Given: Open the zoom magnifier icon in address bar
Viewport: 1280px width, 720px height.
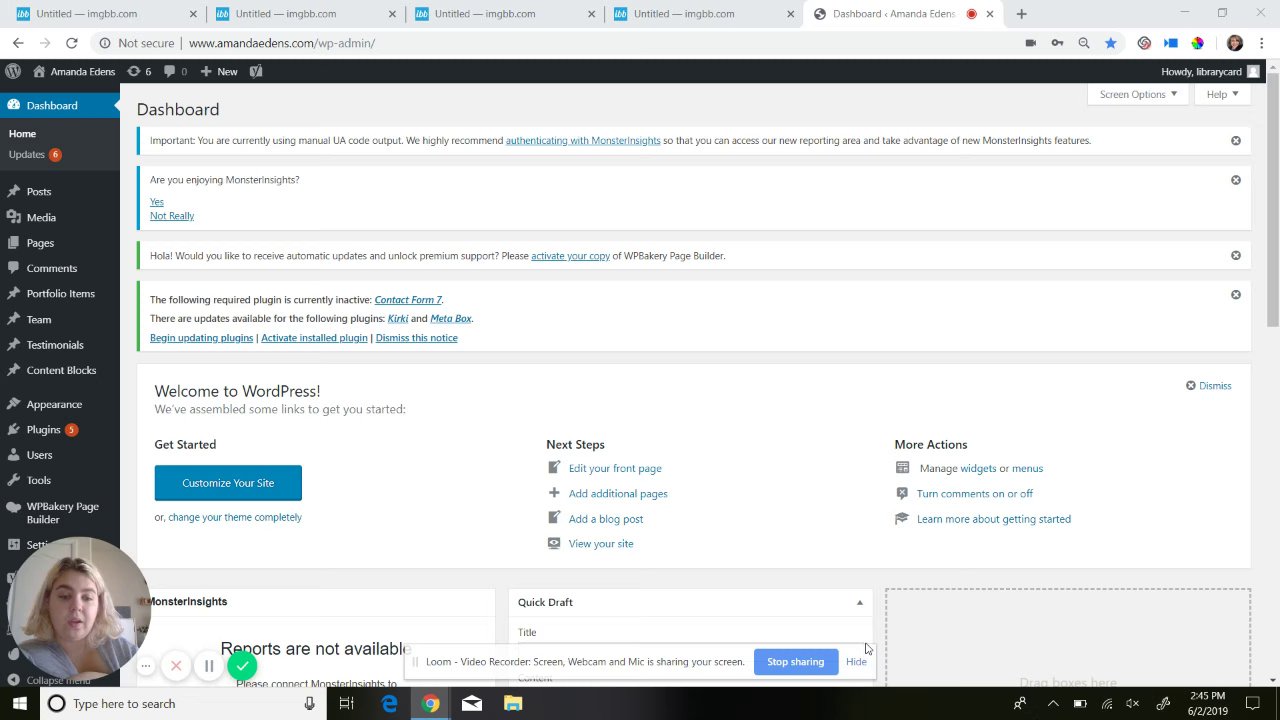Looking at the screenshot, I should coord(1083,43).
